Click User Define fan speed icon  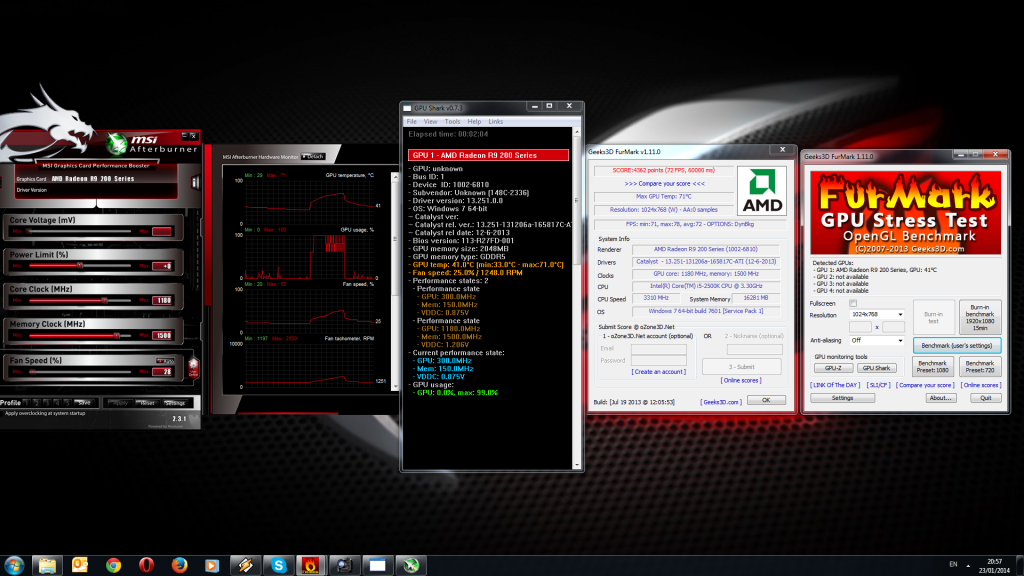[x=193, y=368]
